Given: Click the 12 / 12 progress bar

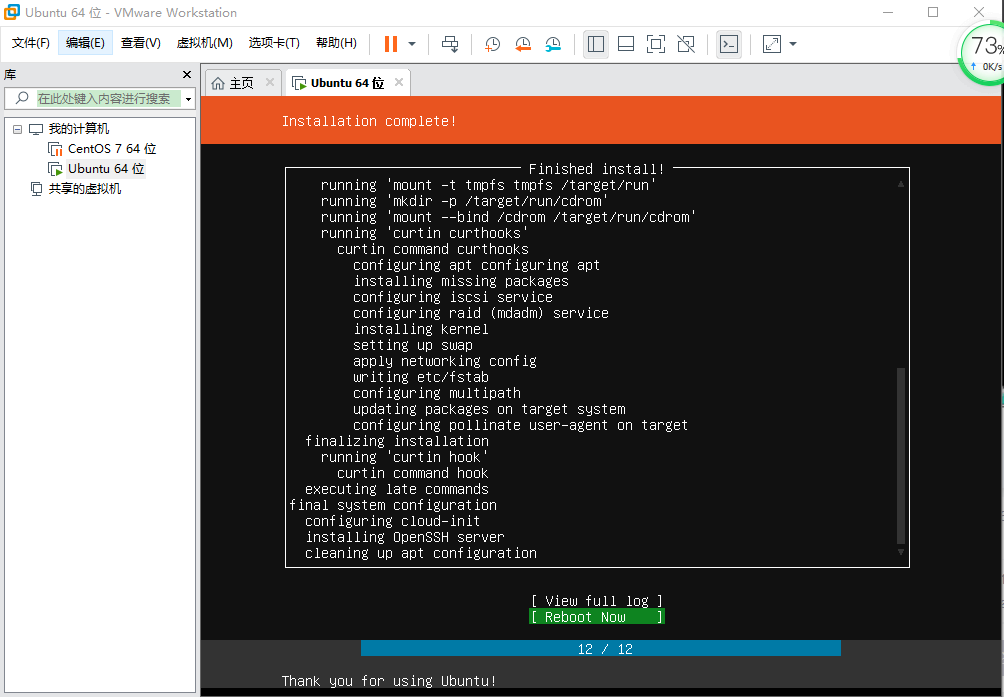Looking at the screenshot, I should click(601, 649).
